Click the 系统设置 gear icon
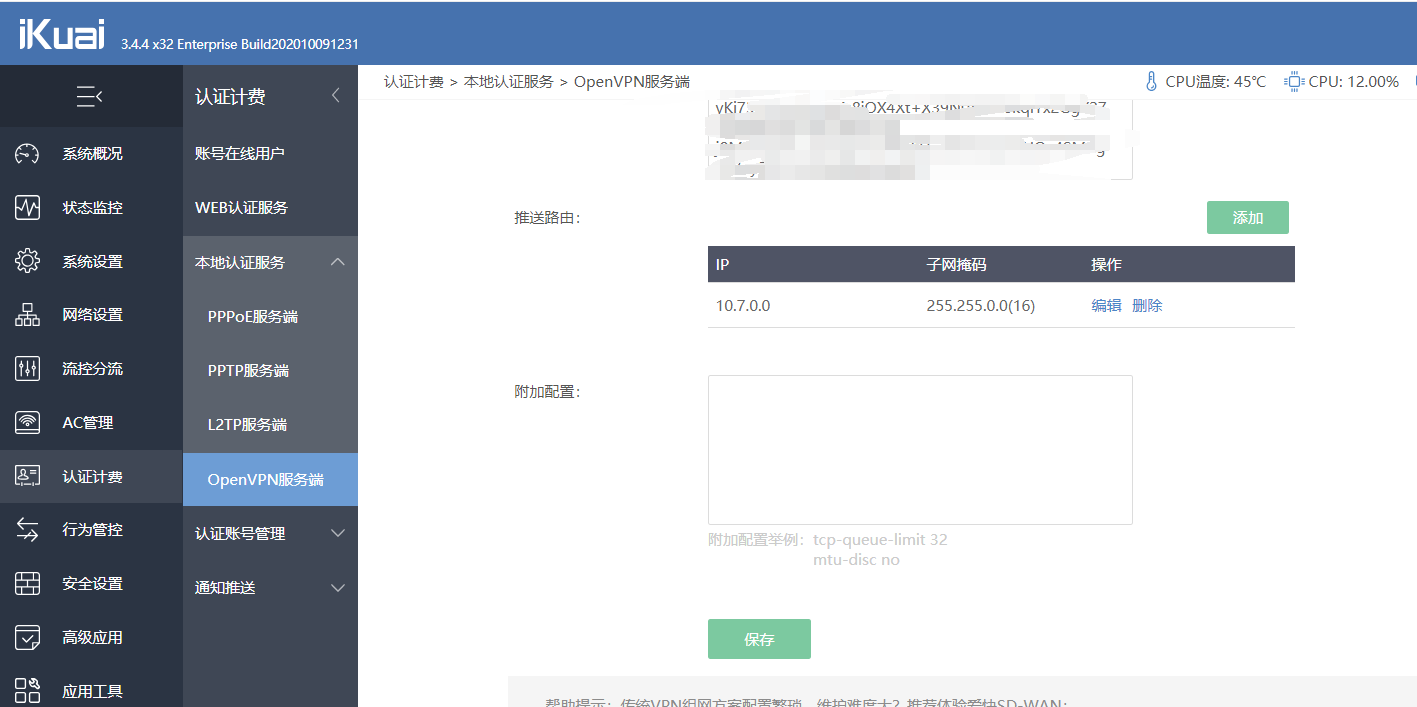The height and width of the screenshot is (707, 1417). (x=27, y=262)
